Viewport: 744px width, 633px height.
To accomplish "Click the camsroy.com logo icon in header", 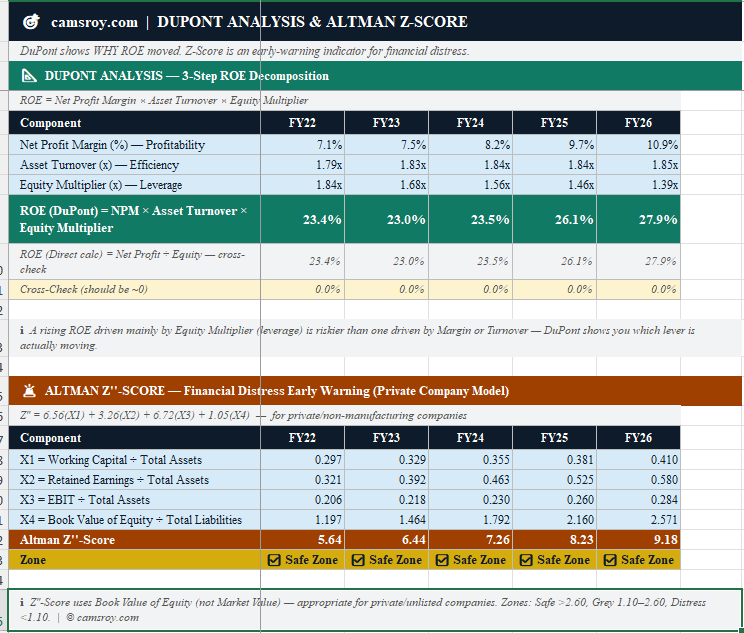I will pyautogui.click(x=31, y=22).
